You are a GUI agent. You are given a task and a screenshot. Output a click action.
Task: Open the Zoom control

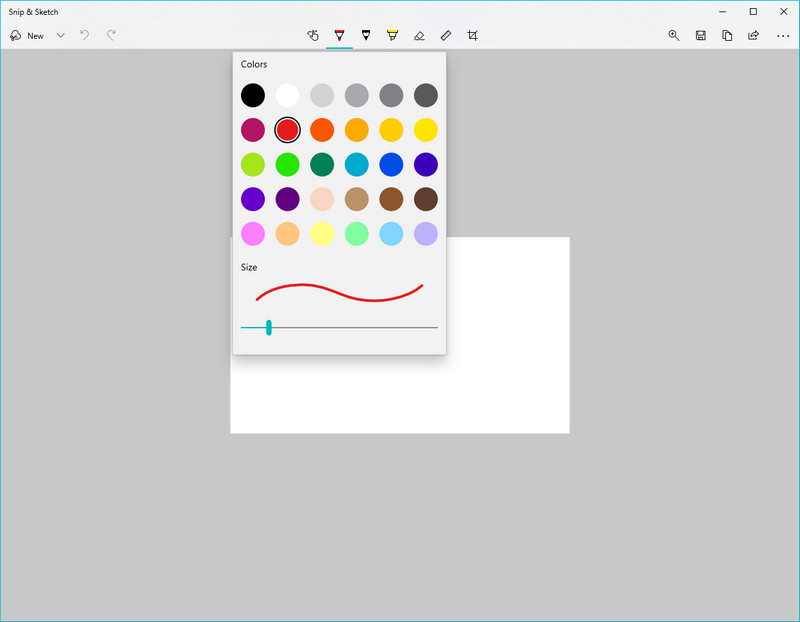674,35
